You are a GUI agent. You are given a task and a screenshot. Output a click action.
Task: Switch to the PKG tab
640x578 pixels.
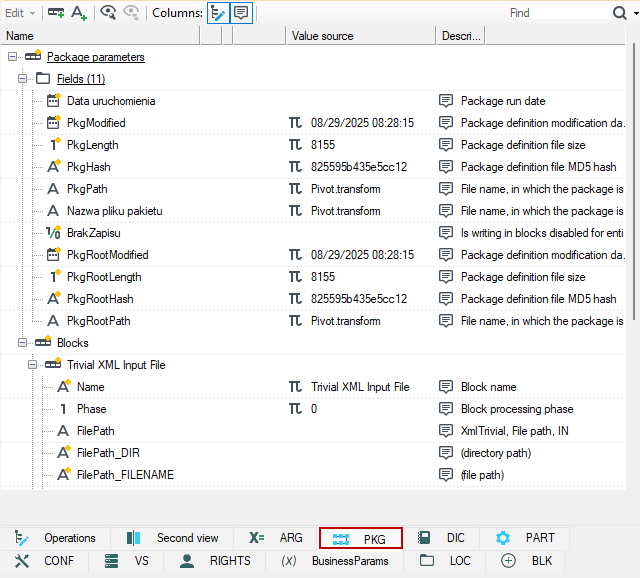(x=361, y=538)
